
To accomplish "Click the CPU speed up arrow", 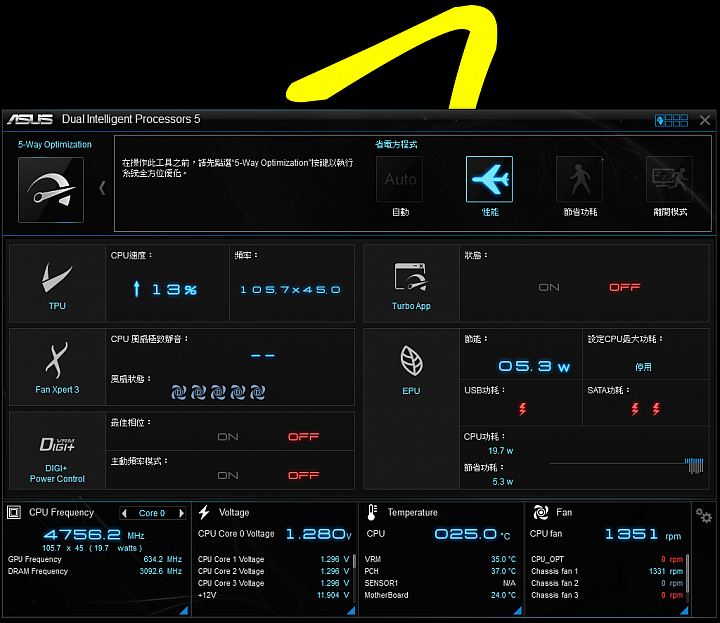I will [x=136, y=289].
